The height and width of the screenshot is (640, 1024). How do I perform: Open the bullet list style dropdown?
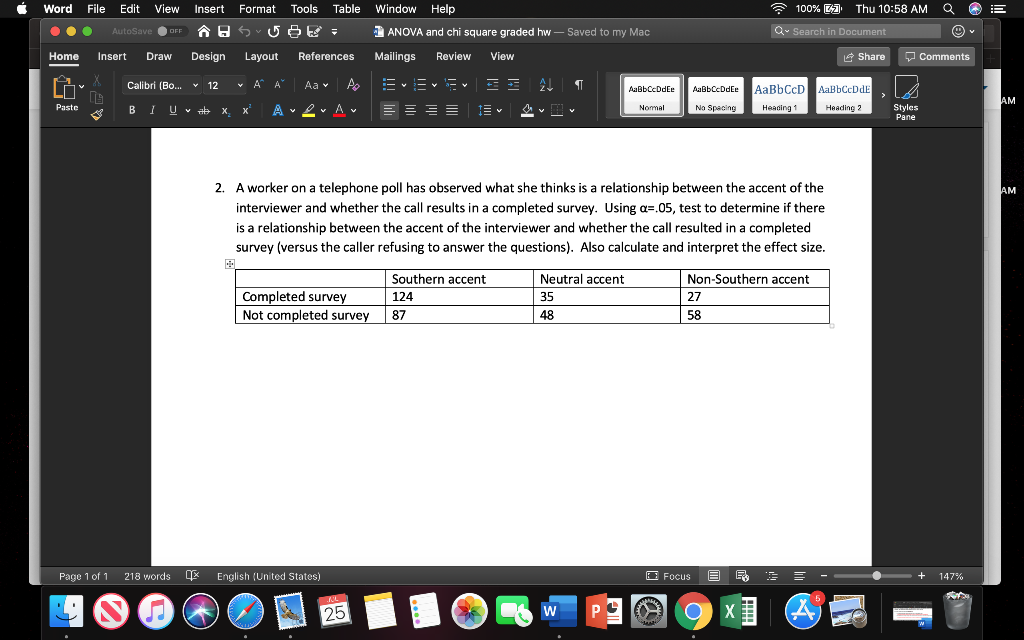[403, 84]
